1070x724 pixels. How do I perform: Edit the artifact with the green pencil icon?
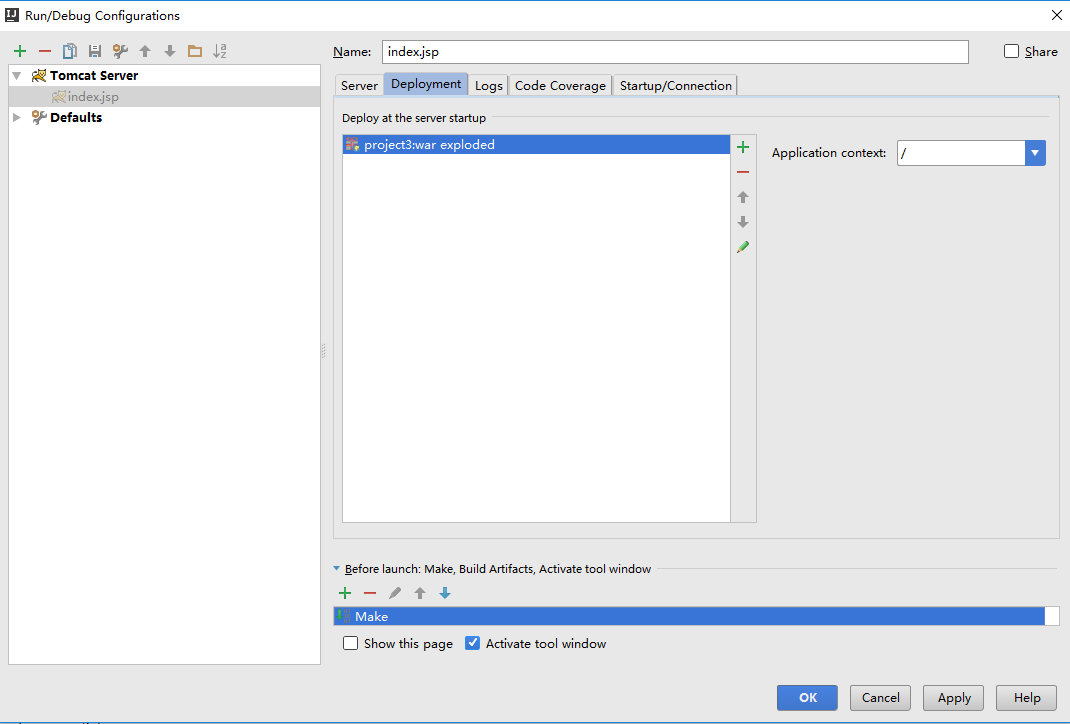tap(743, 247)
